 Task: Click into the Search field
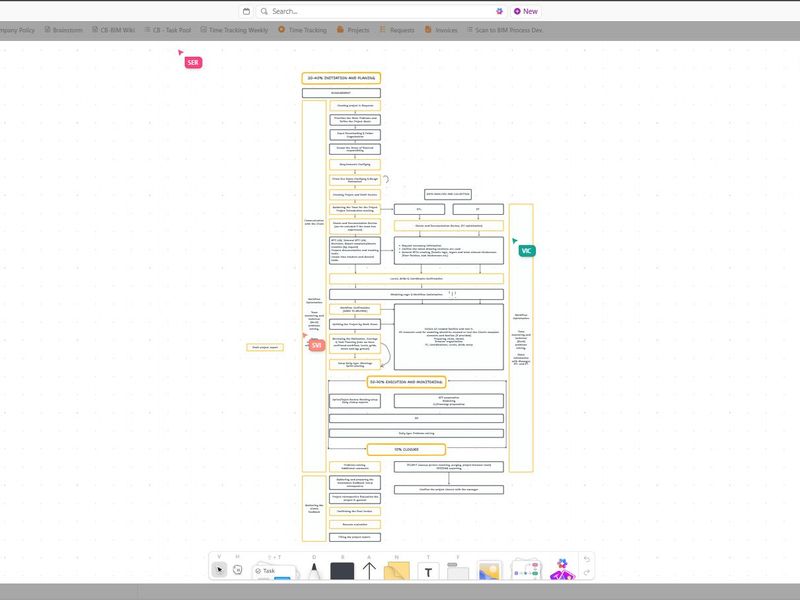(381, 11)
